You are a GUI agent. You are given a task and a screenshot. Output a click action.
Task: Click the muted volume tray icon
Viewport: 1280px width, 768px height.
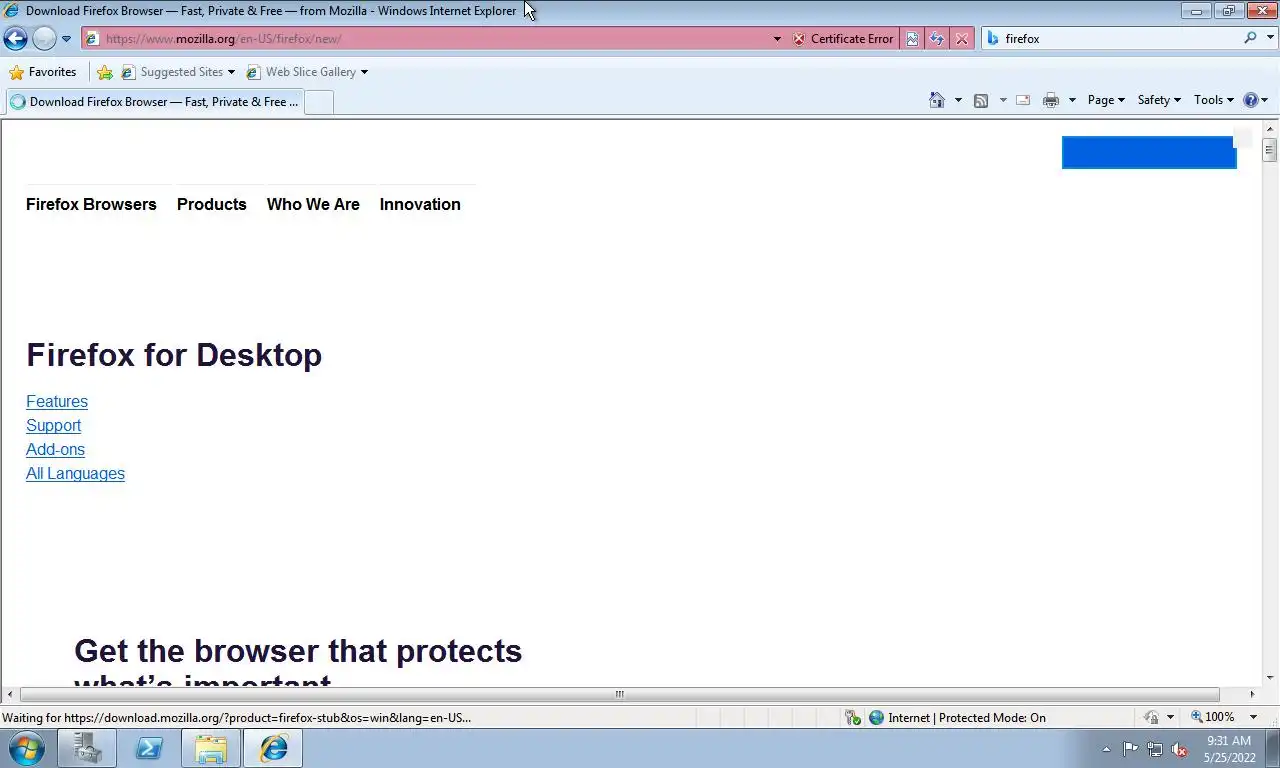[x=1179, y=749]
